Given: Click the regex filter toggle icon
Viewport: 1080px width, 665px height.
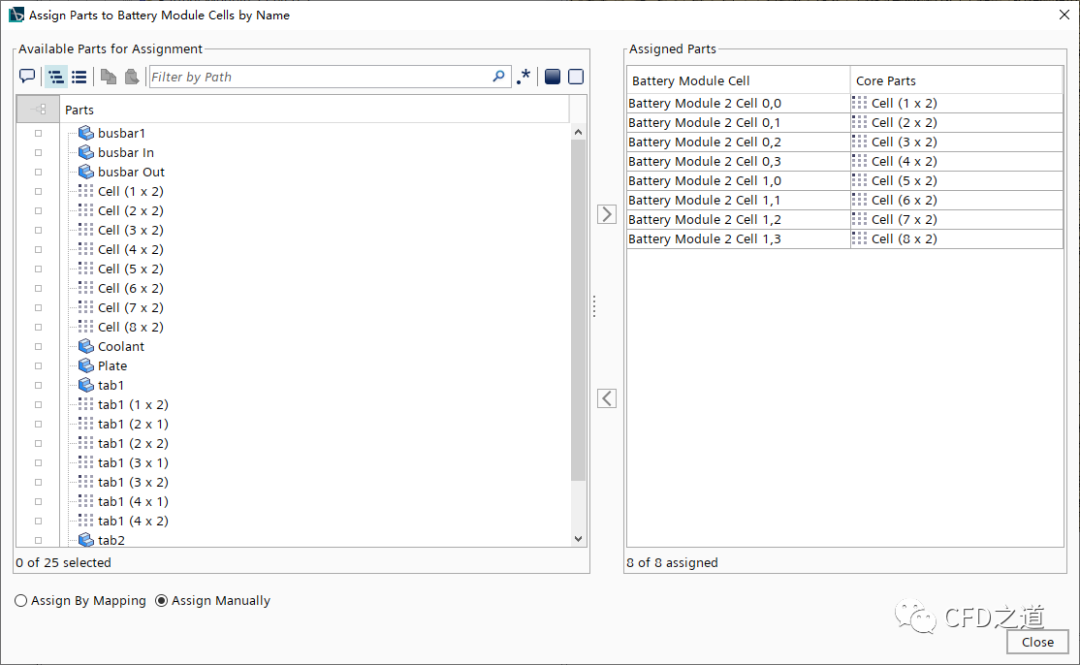Looking at the screenshot, I should point(523,77).
